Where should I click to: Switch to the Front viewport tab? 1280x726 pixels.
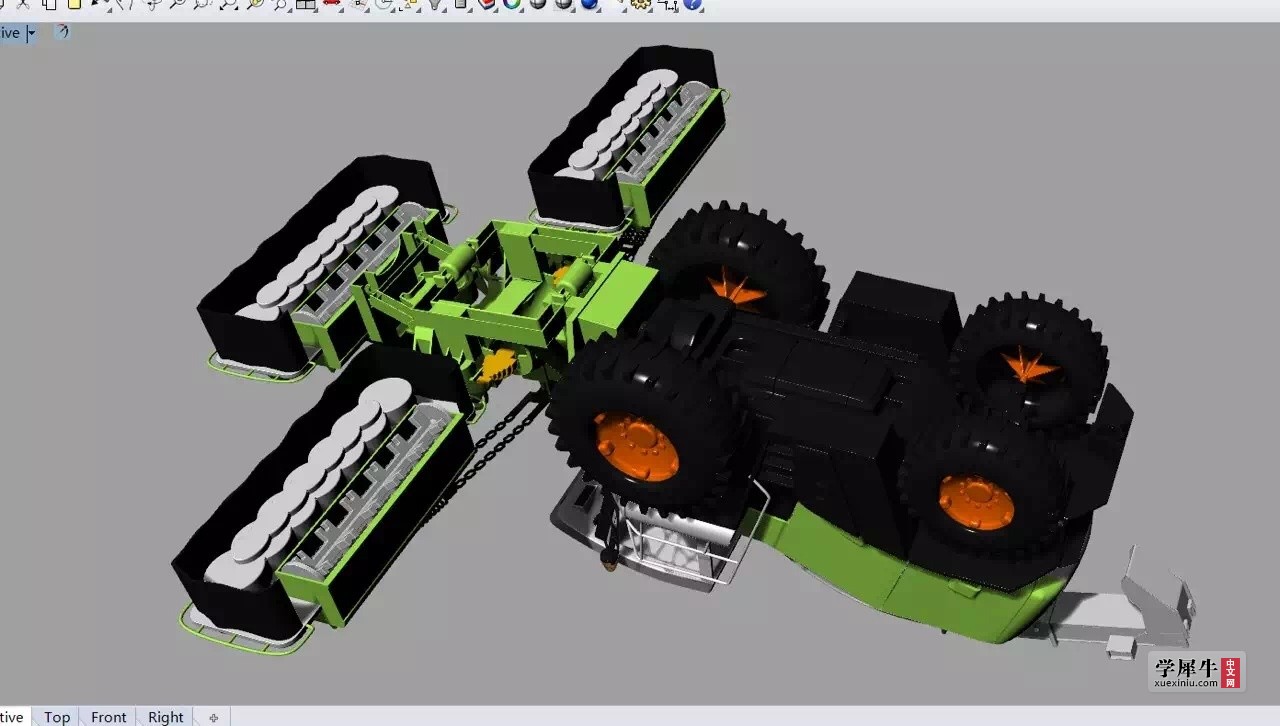(x=109, y=717)
